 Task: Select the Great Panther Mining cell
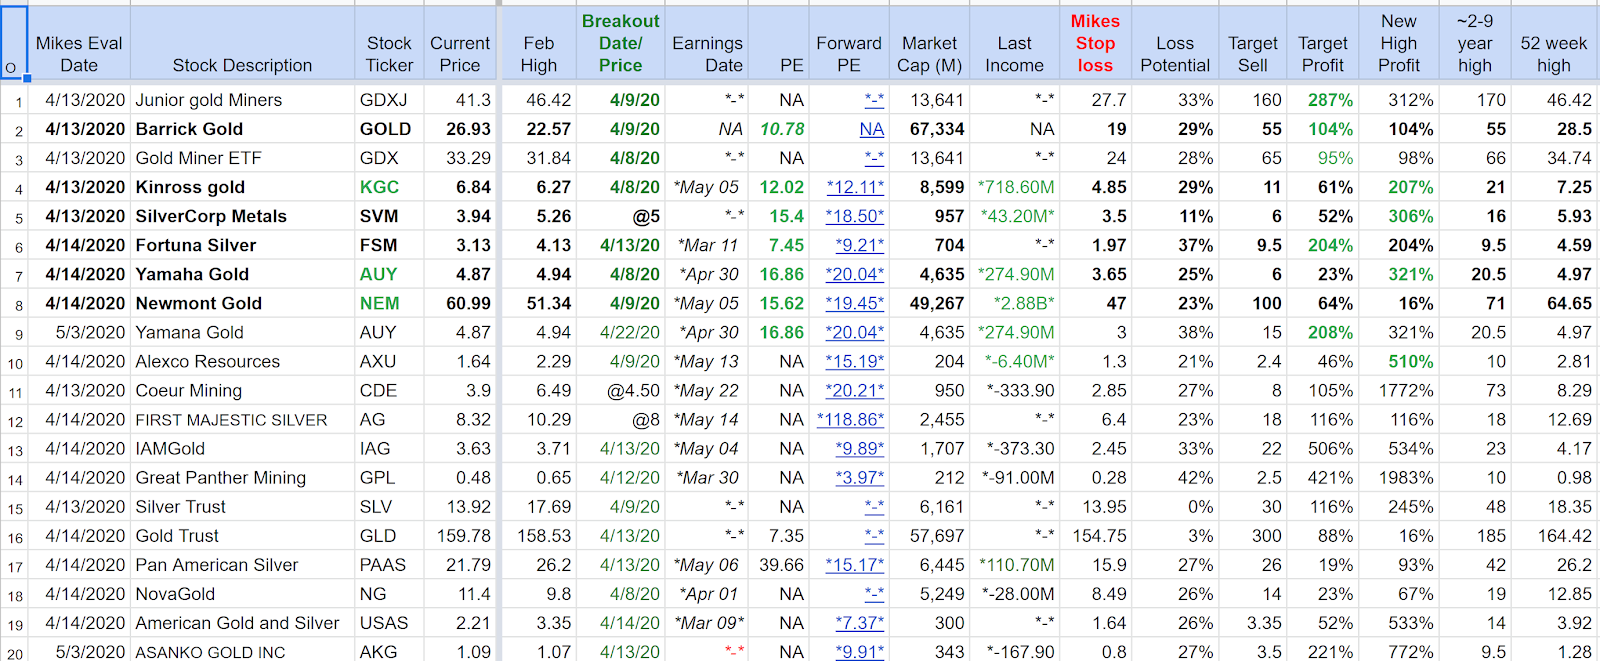242,477
